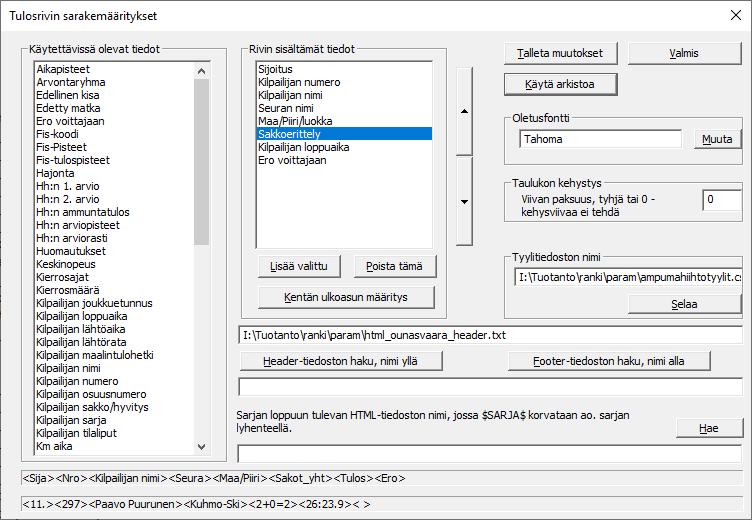
Task: Click the move-down arrow button
Action: coord(464,201)
